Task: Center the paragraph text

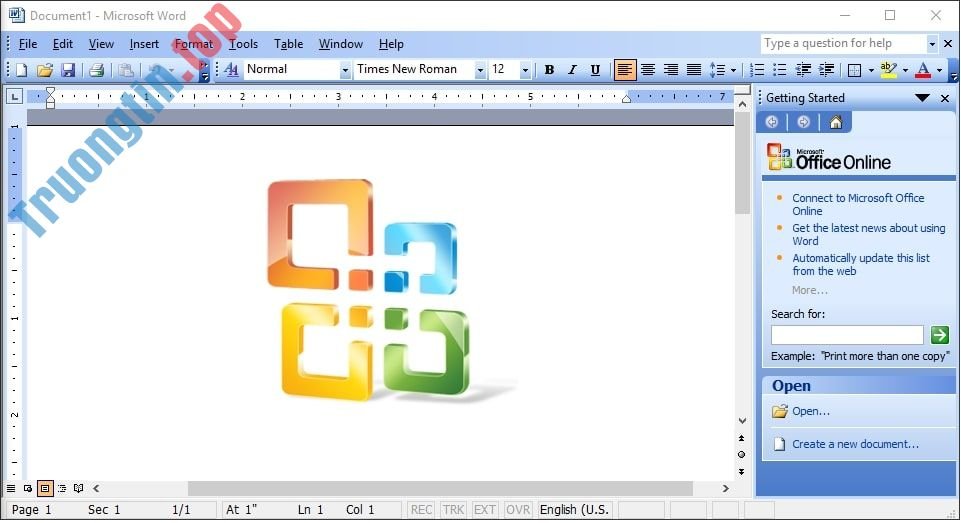Action: coord(648,70)
